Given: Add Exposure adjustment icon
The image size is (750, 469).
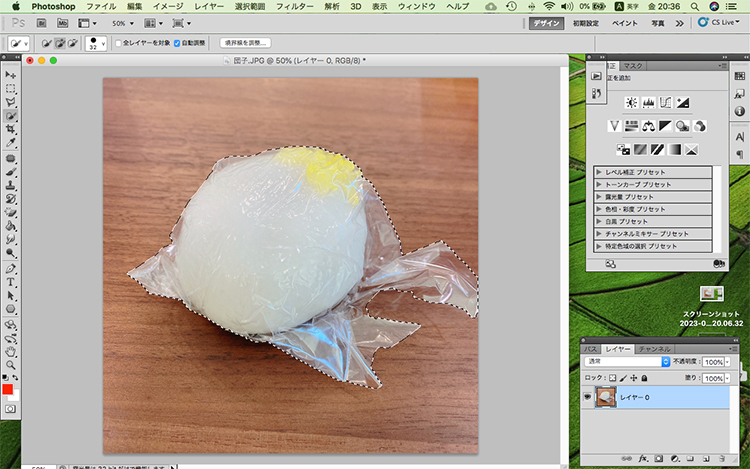Looking at the screenshot, I should [683, 102].
